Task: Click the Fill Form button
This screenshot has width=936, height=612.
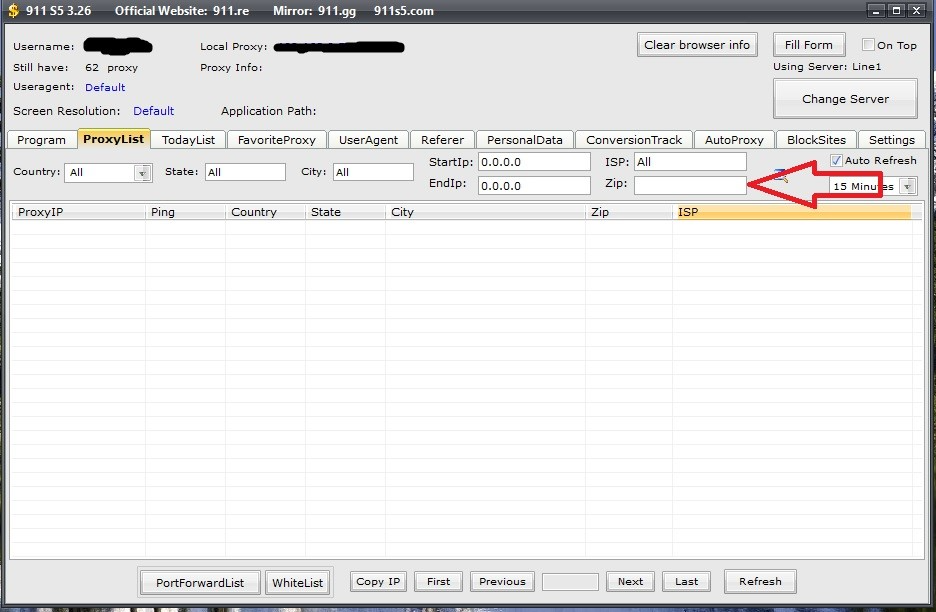Action: tap(808, 45)
